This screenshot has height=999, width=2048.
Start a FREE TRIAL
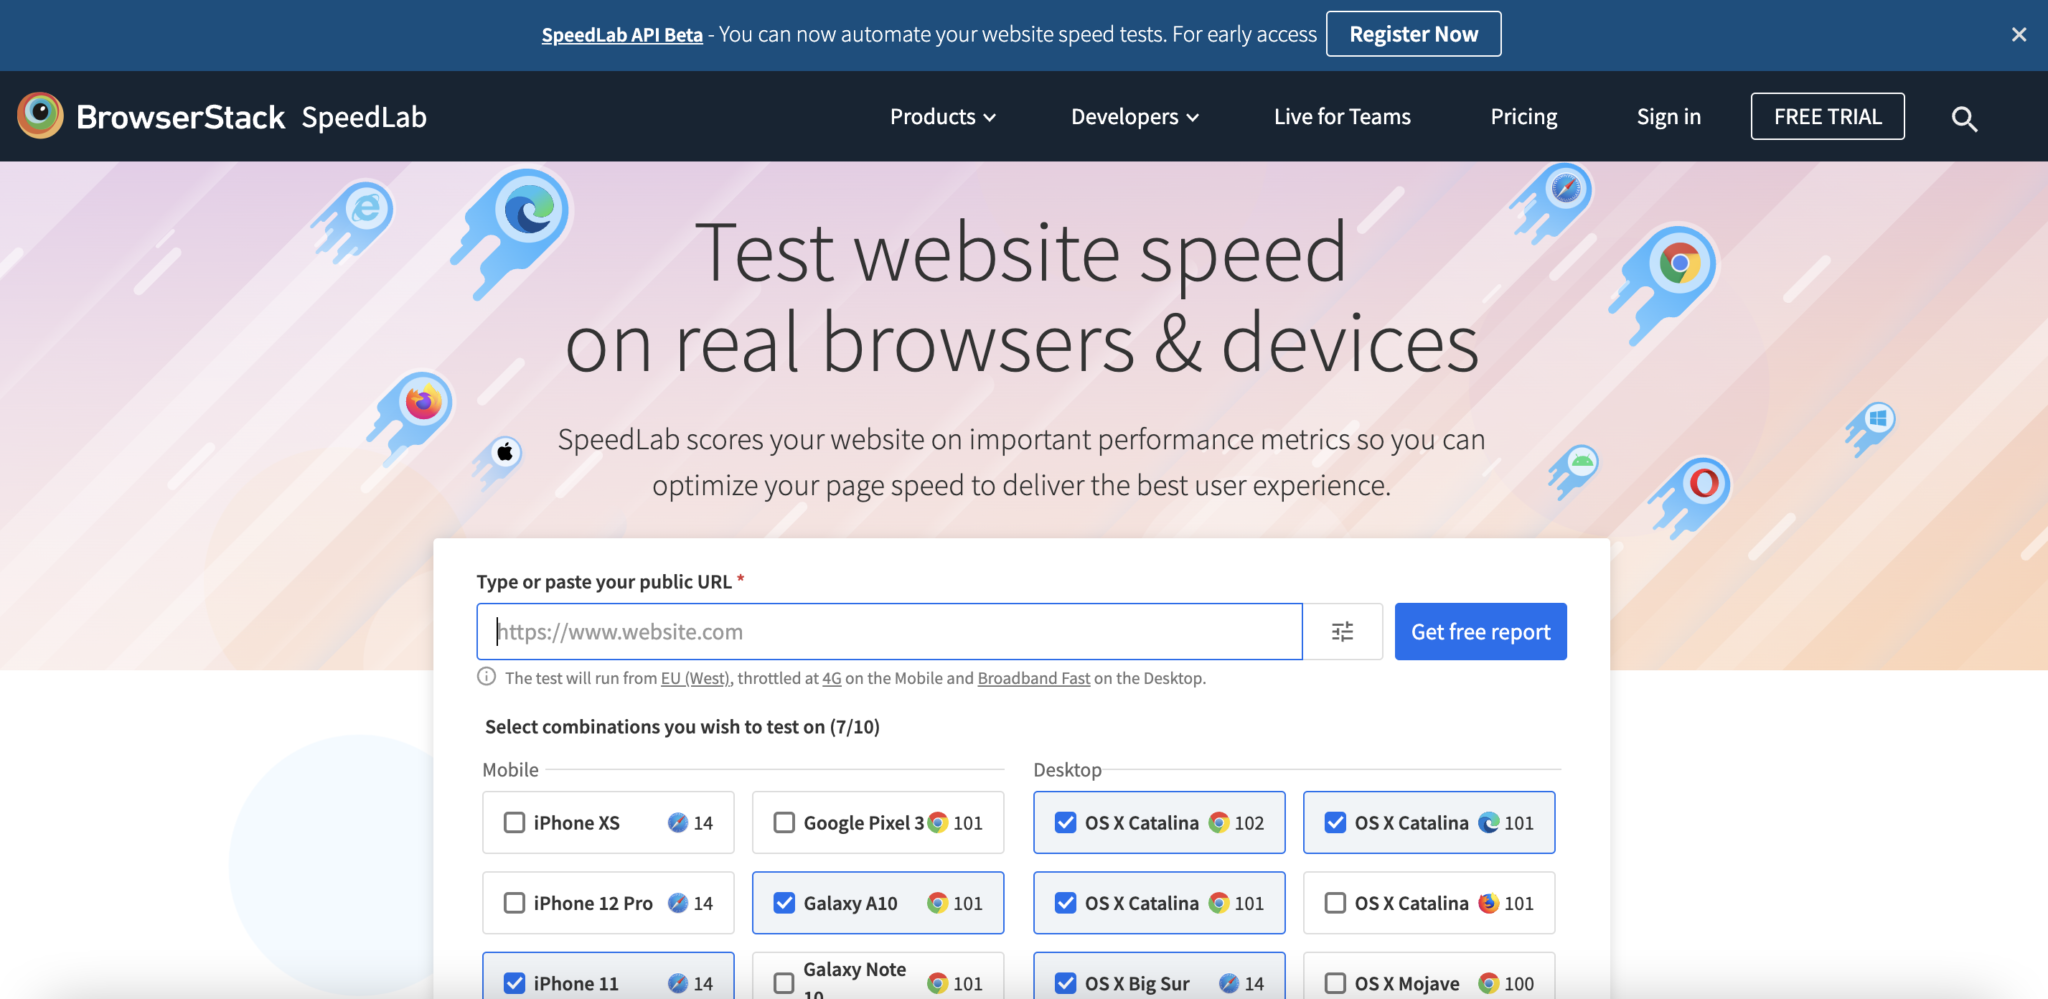tap(1827, 116)
